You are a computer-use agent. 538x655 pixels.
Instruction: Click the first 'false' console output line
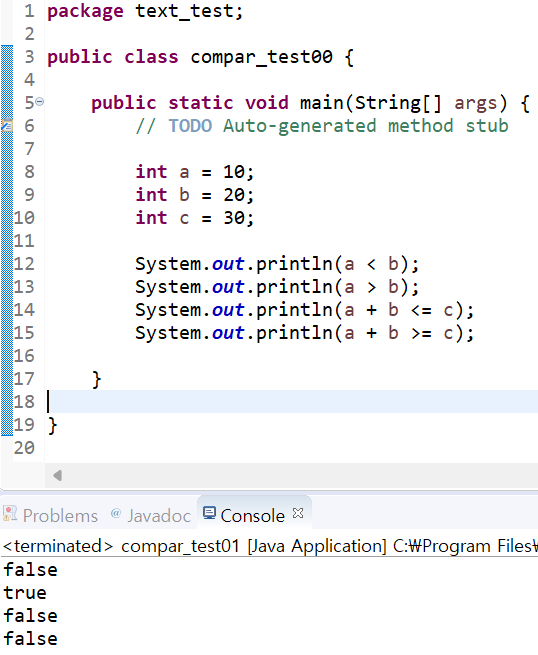click(x=30, y=570)
